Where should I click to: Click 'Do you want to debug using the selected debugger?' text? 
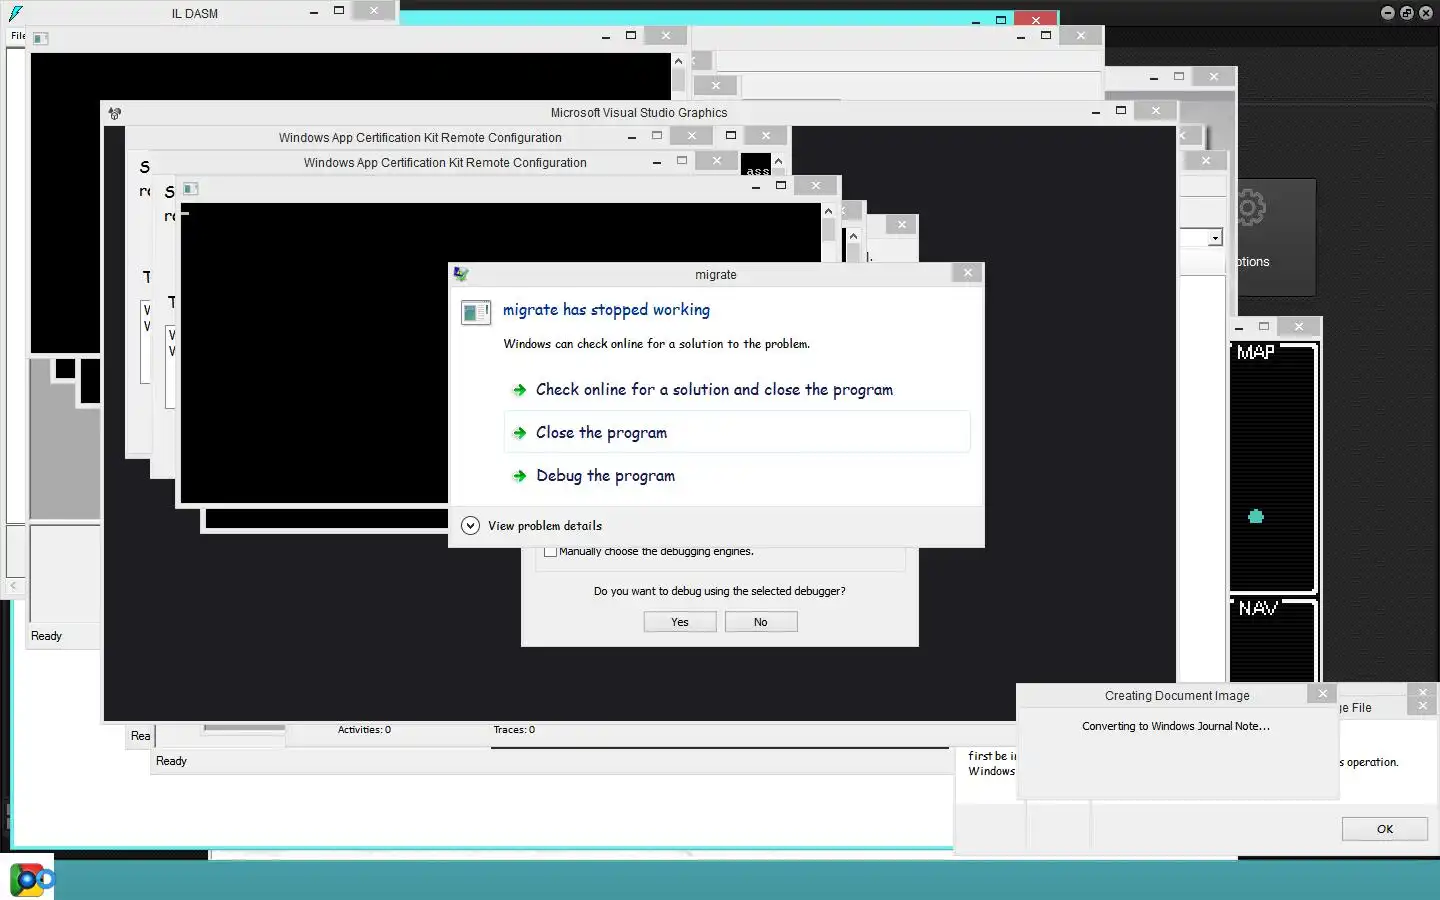(x=719, y=591)
